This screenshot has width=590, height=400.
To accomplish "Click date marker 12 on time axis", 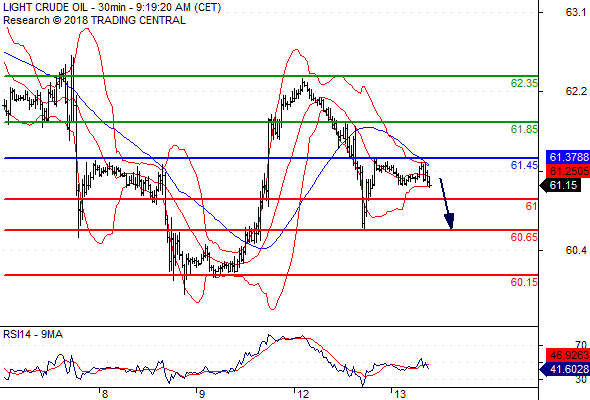I will 303,394.
